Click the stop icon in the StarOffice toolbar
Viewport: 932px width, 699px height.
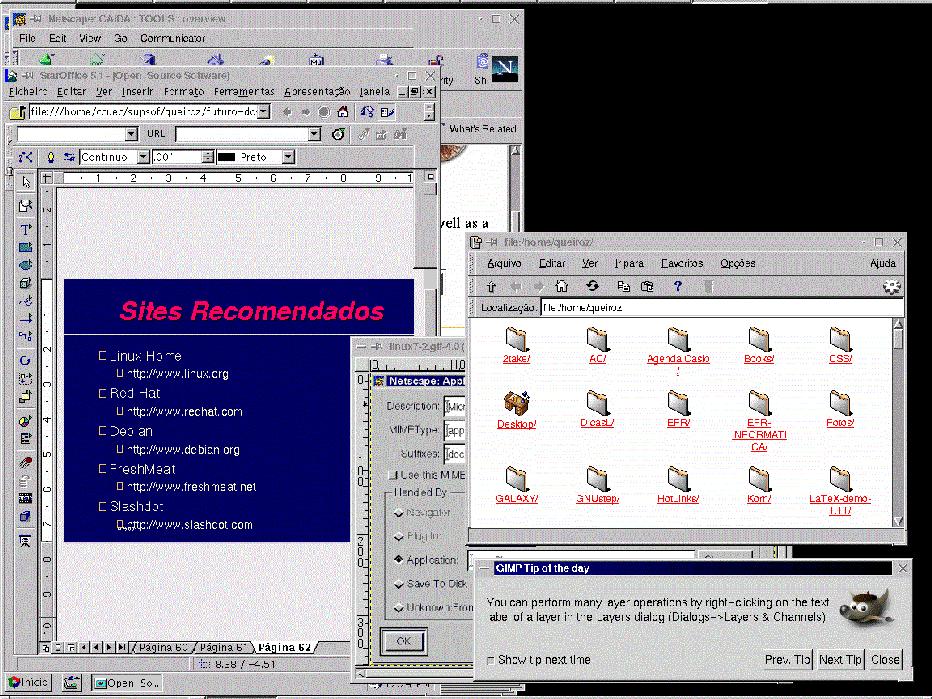(324, 112)
